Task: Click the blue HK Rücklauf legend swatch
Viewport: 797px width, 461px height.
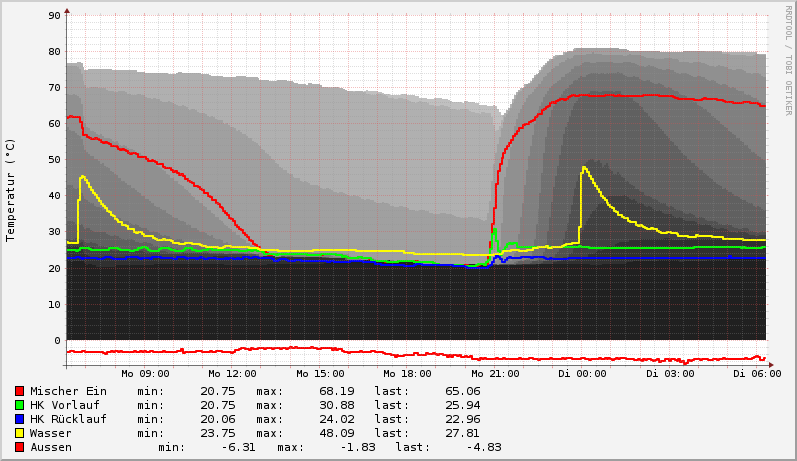Action: coord(19,419)
